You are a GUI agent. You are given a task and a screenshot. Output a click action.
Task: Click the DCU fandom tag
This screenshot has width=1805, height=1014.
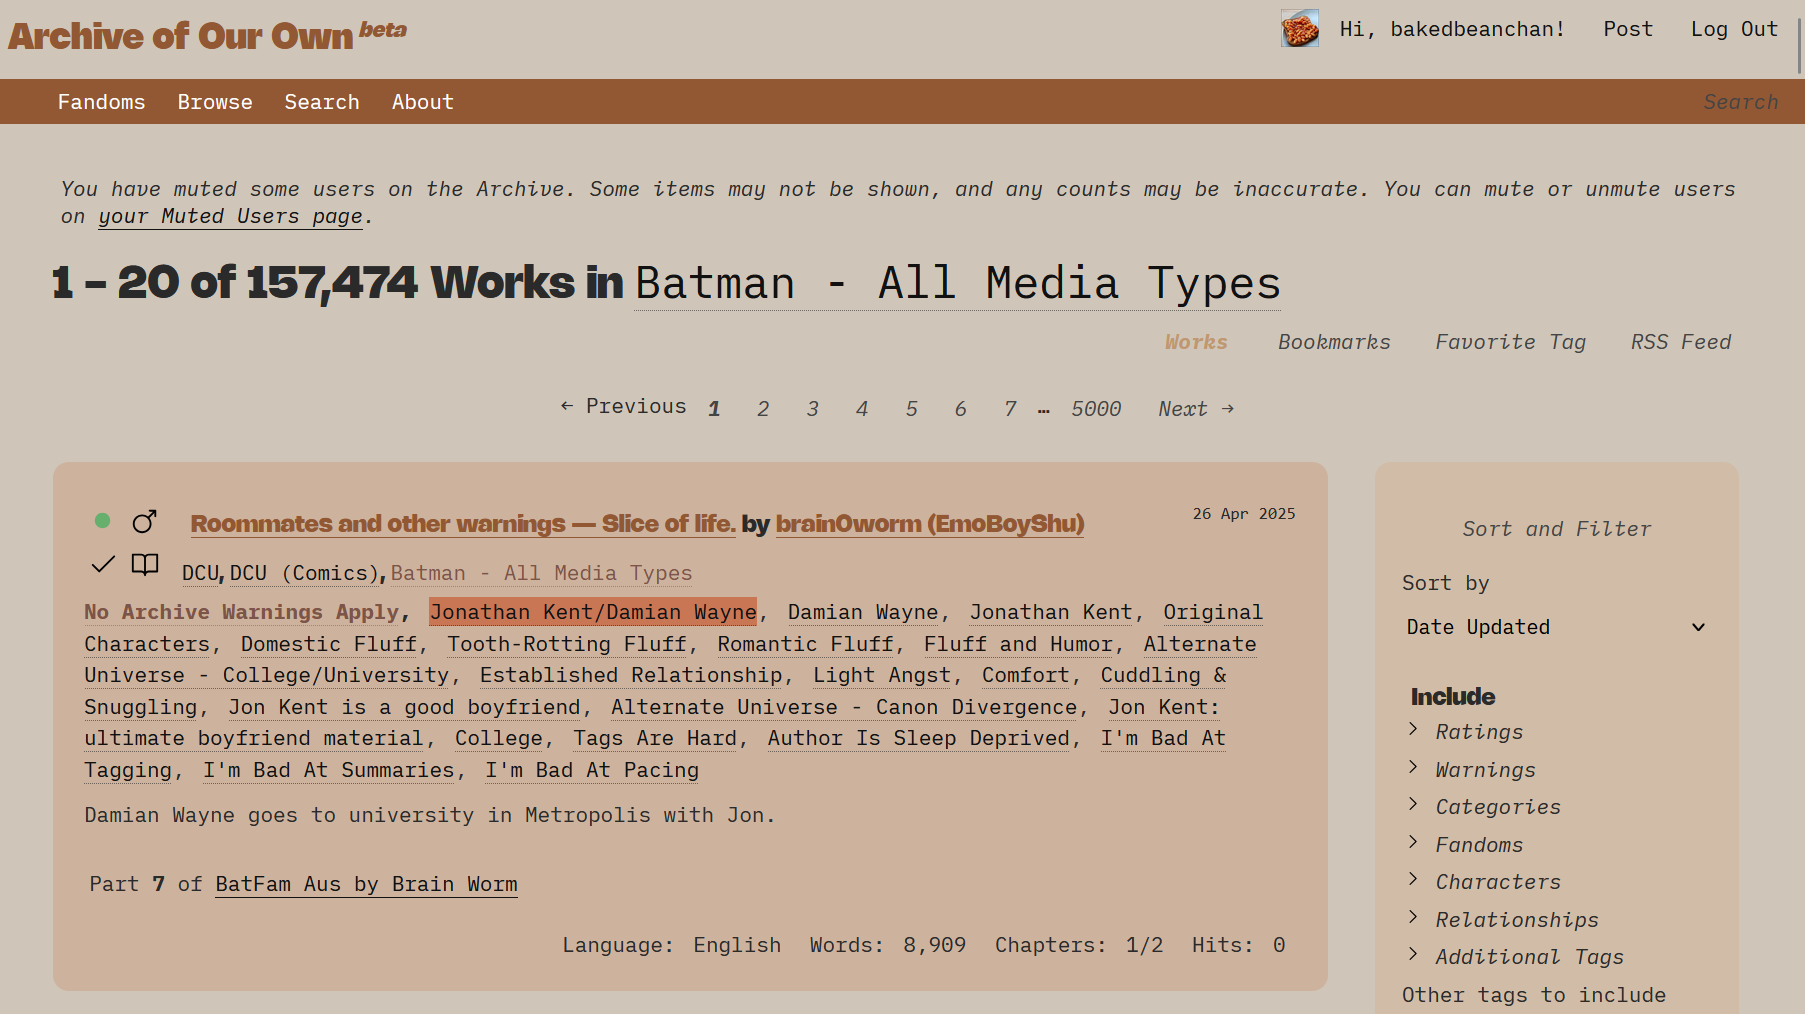[200, 573]
